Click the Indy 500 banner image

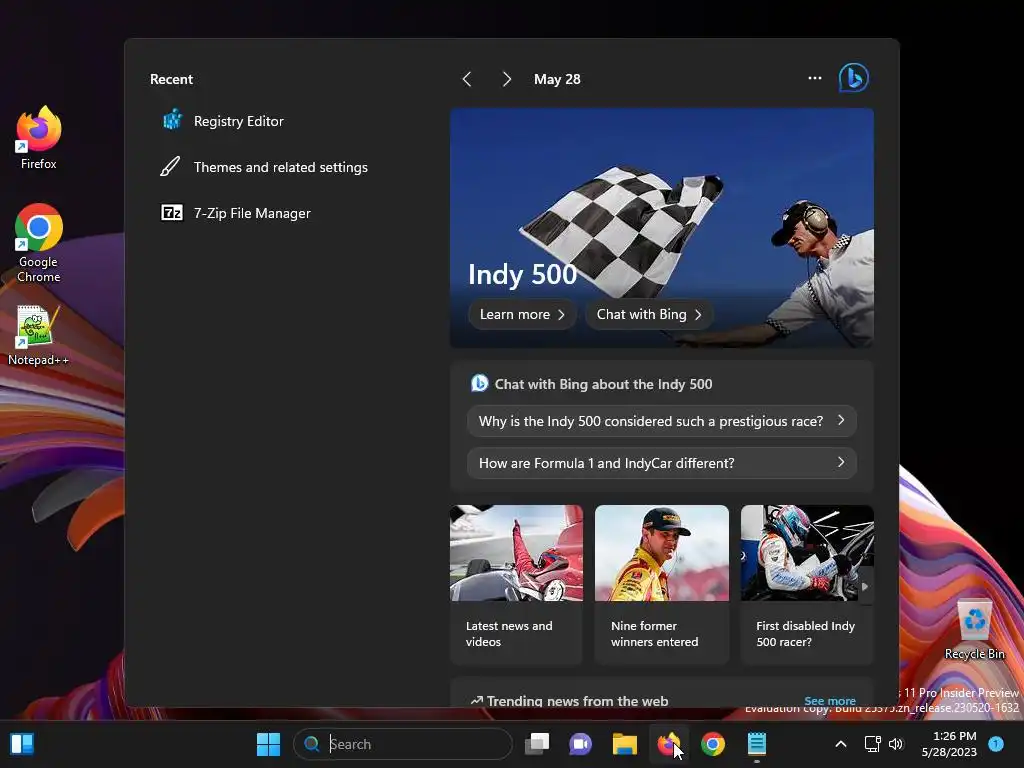coord(662,228)
